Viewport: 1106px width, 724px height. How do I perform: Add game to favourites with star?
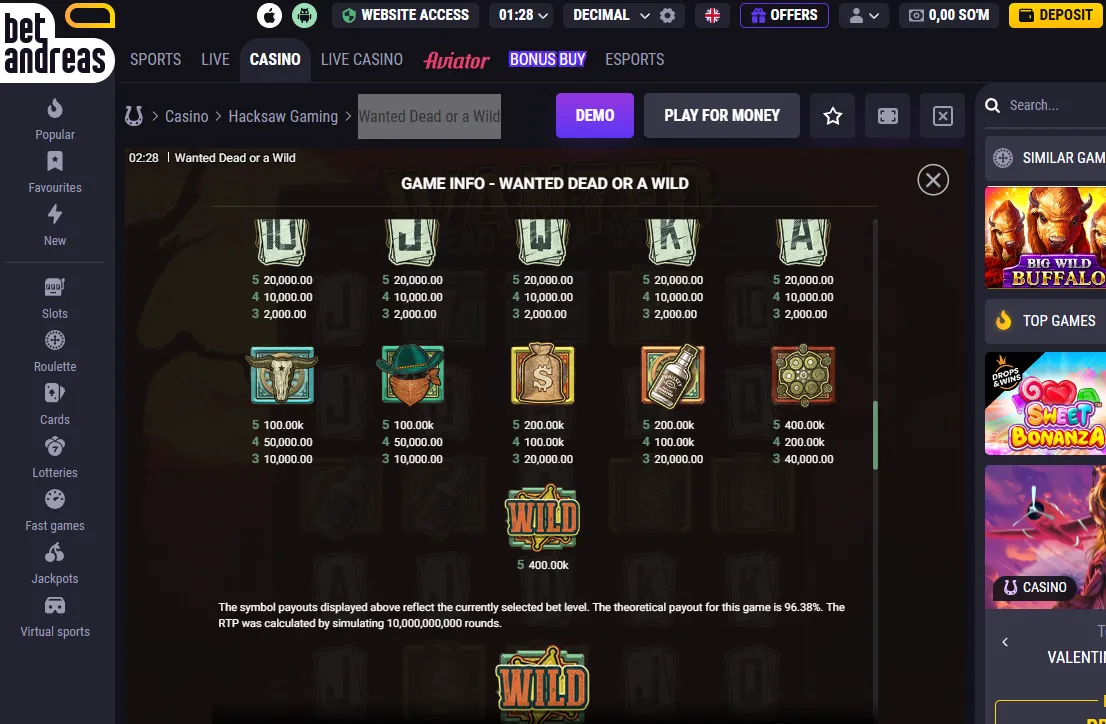[x=832, y=116]
